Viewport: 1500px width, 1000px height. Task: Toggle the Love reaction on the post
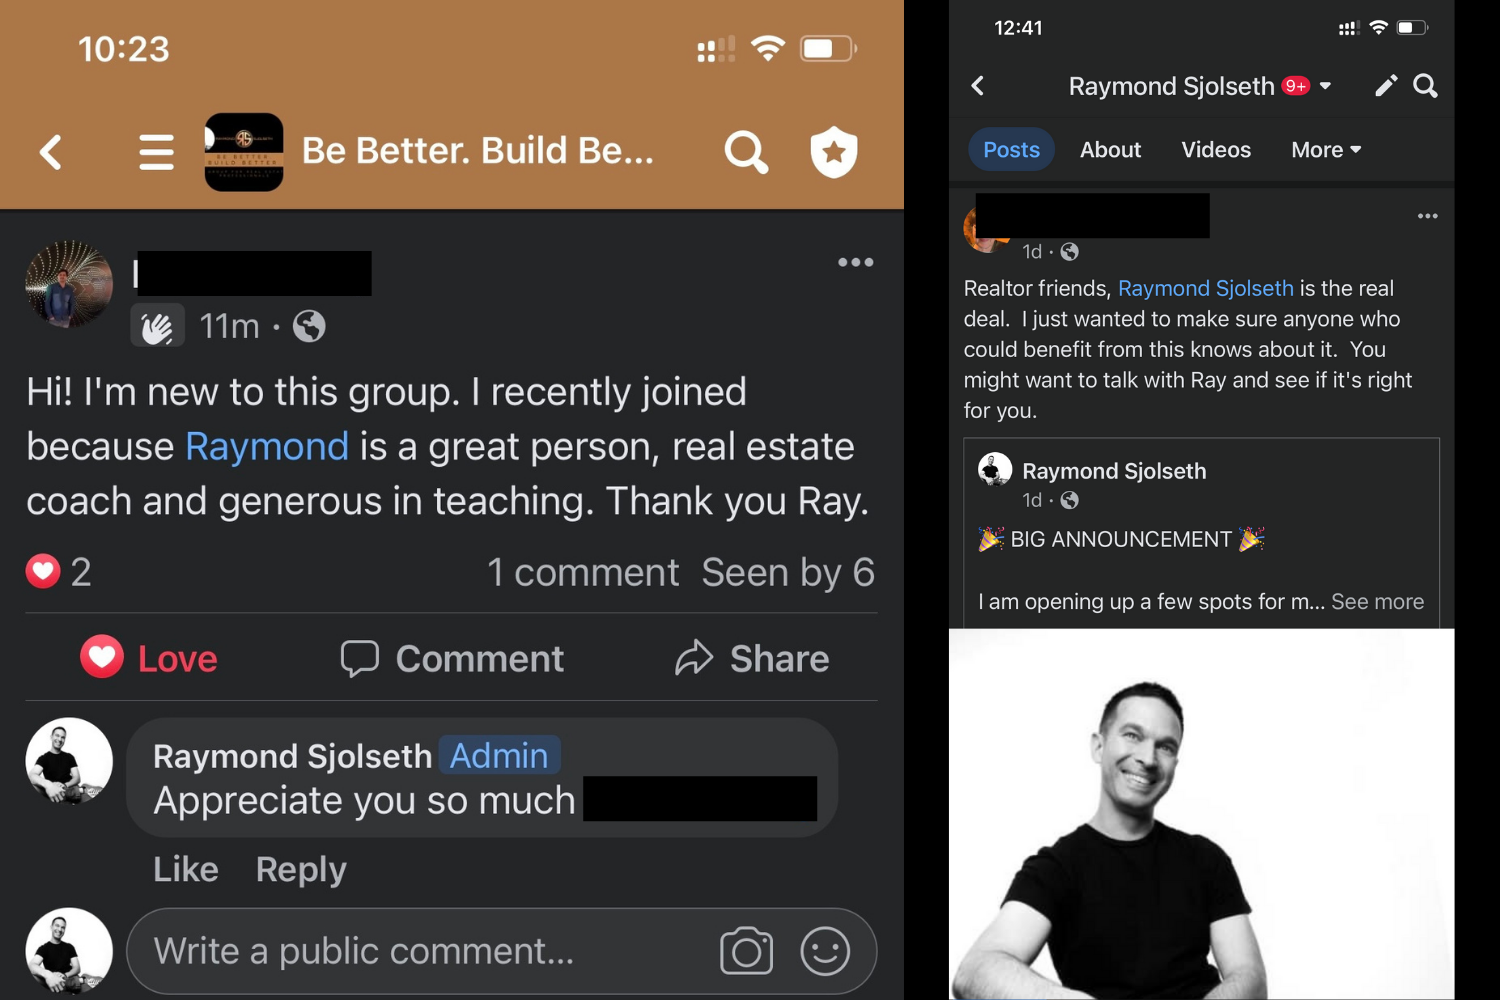click(149, 658)
